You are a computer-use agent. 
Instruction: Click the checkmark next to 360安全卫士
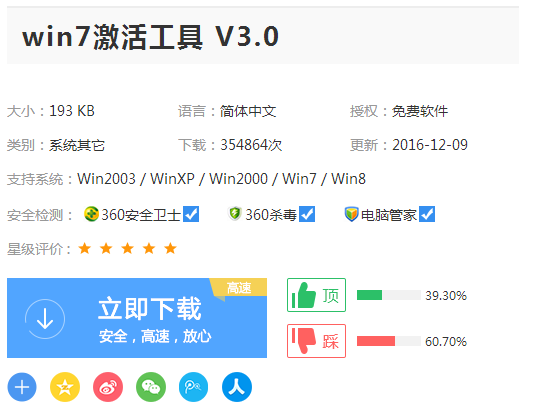tap(191, 214)
